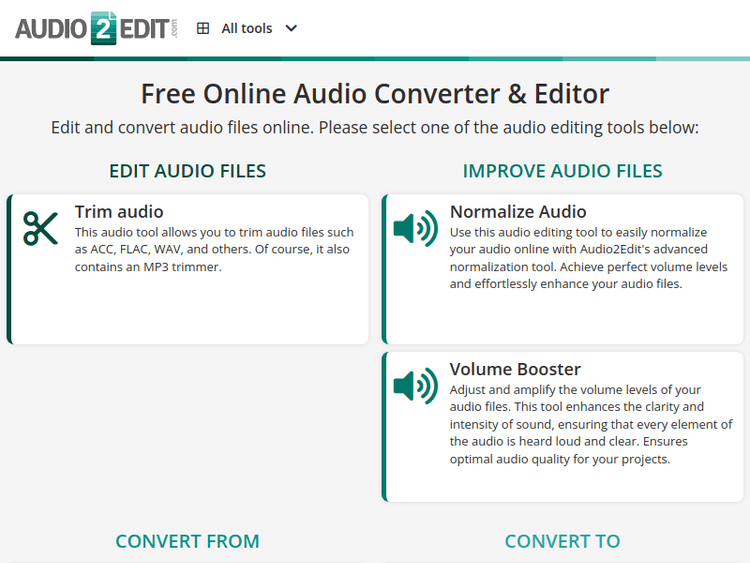The width and height of the screenshot is (750, 563).
Task: Open the All tools menu
Action: tap(247, 29)
